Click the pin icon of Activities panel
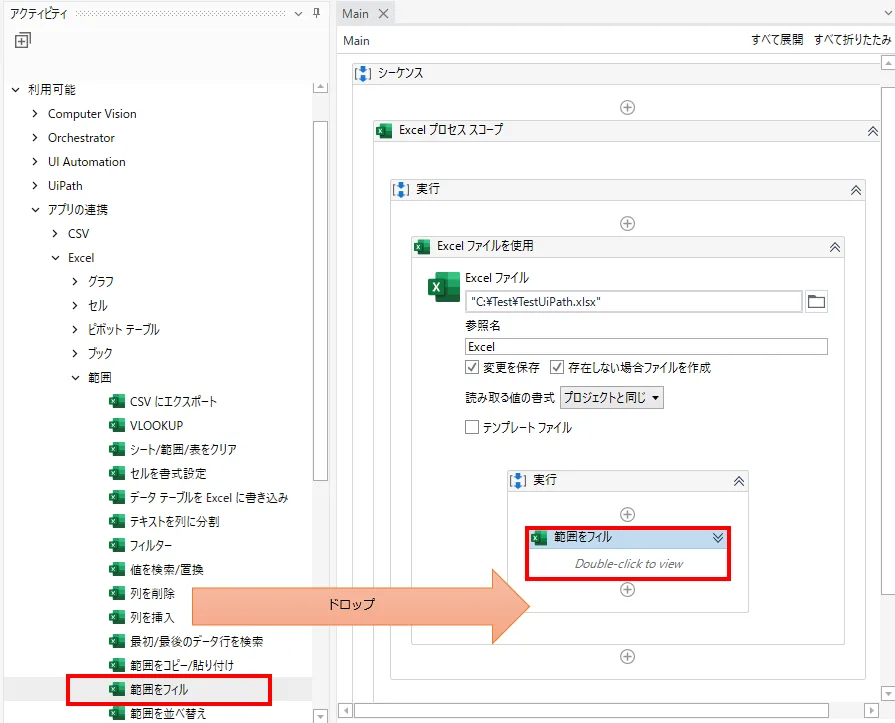 [316, 13]
